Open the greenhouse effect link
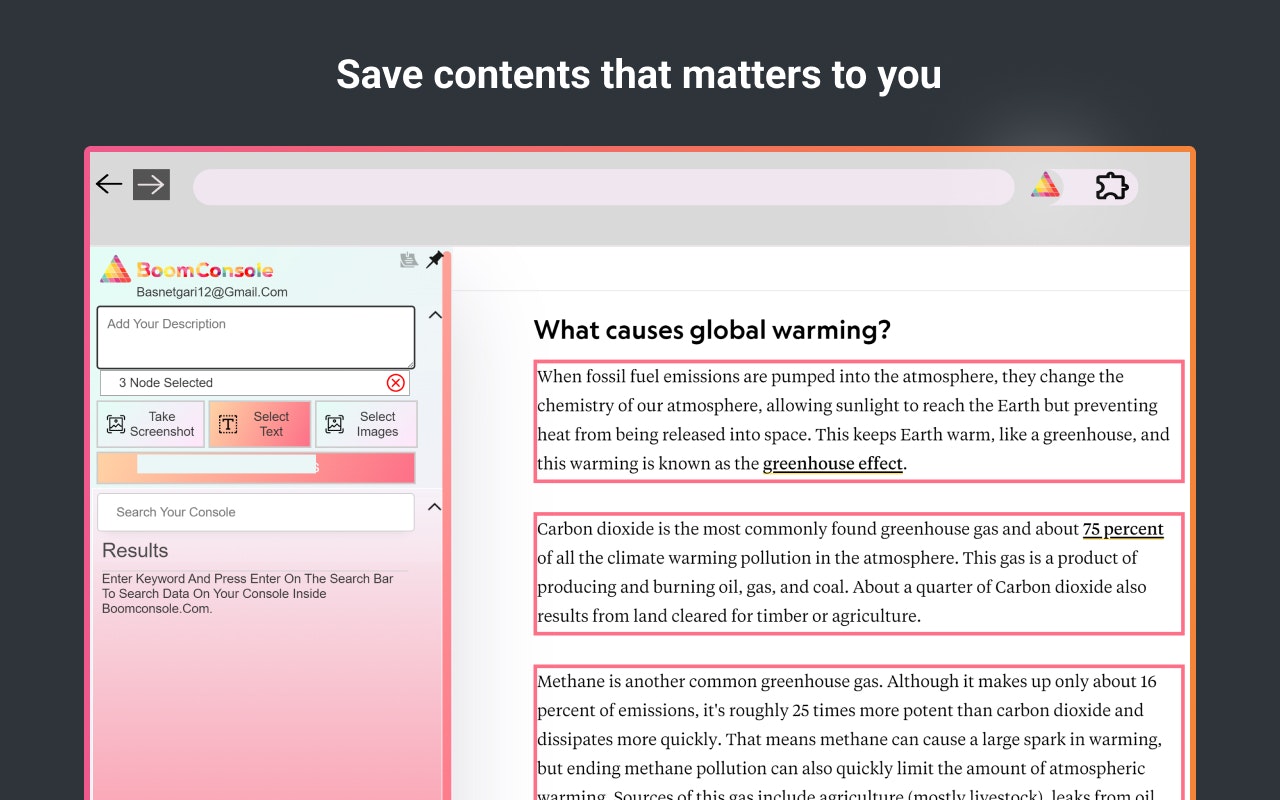 pyautogui.click(x=833, y=464)
